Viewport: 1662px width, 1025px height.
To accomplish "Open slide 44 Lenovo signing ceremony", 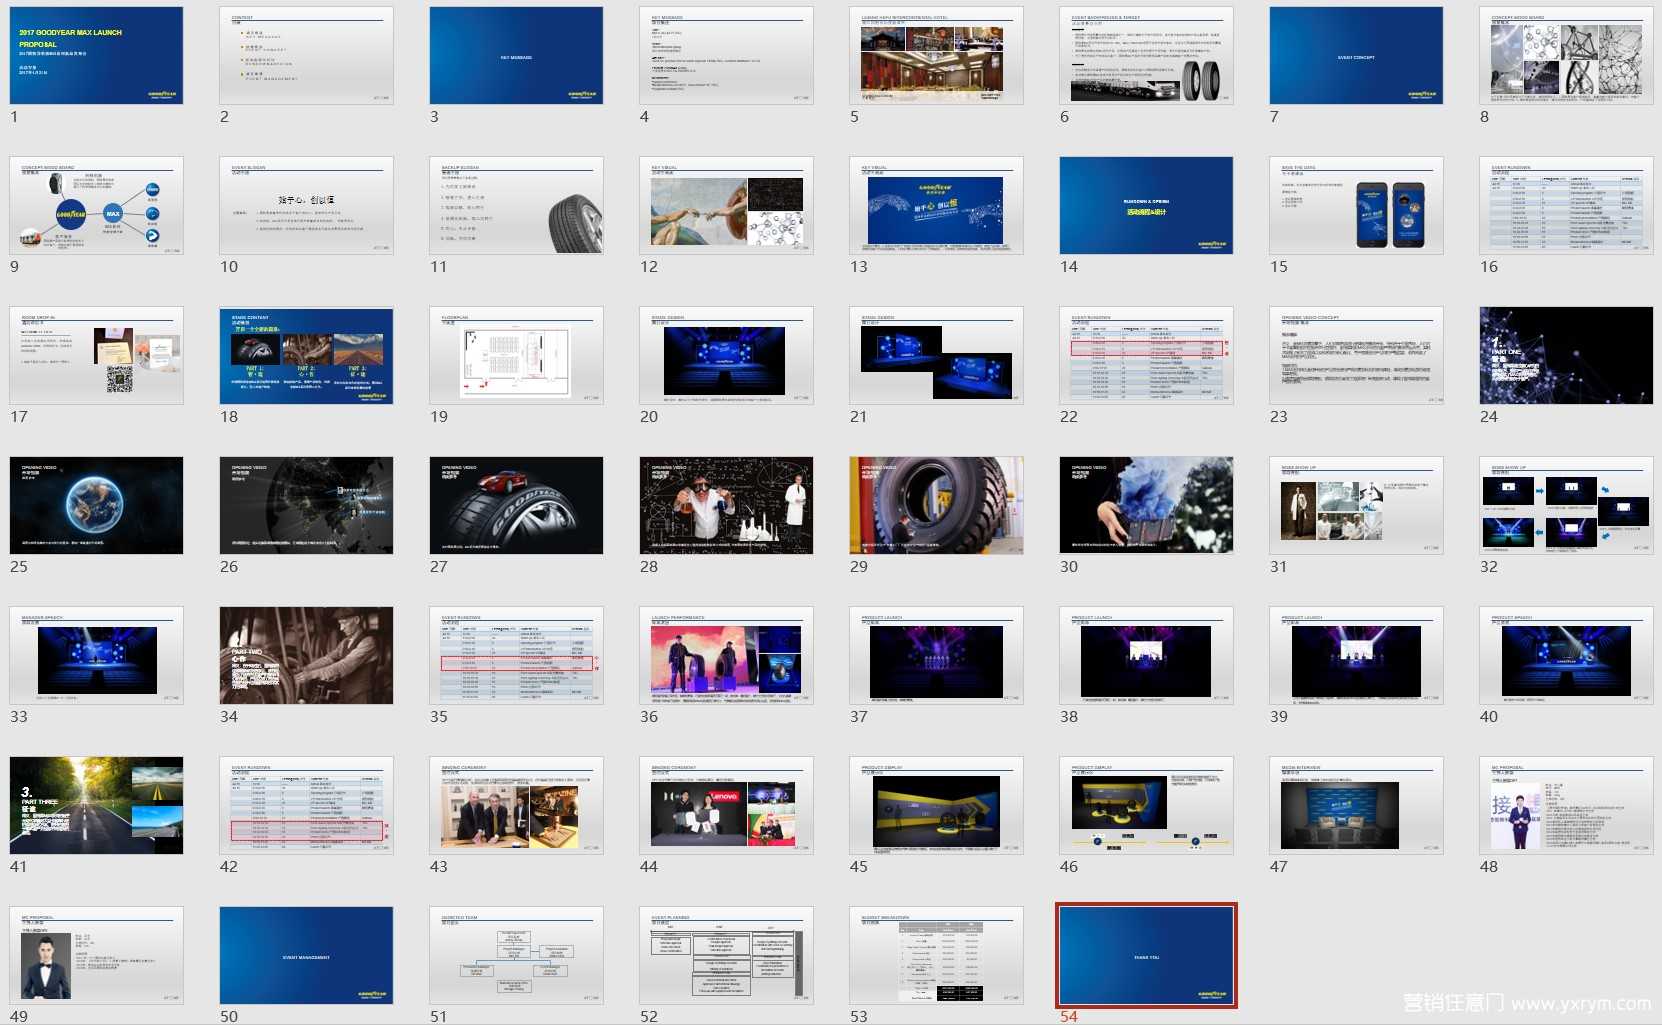I will [726, 805].
